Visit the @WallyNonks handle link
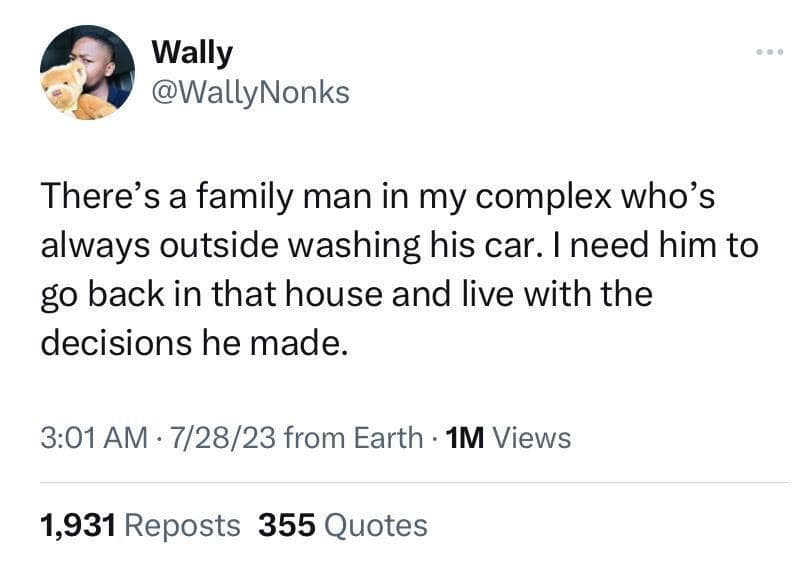This screenshot has height=565, width=794. tap(250, 92)
